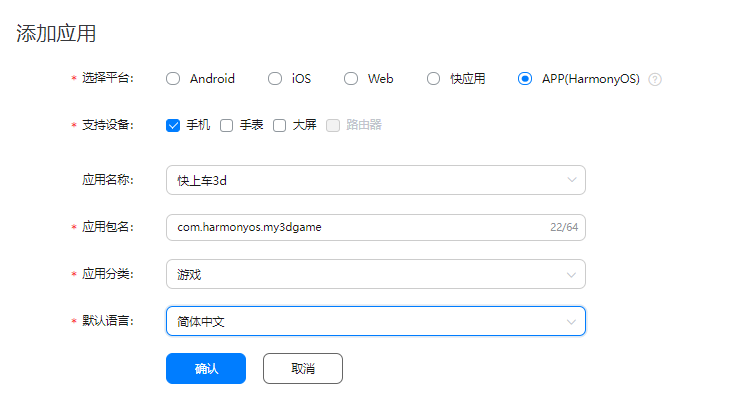This screenshot has height=413, width=742.
Task: Choose the Web platform option
Action: coord(351,79)
